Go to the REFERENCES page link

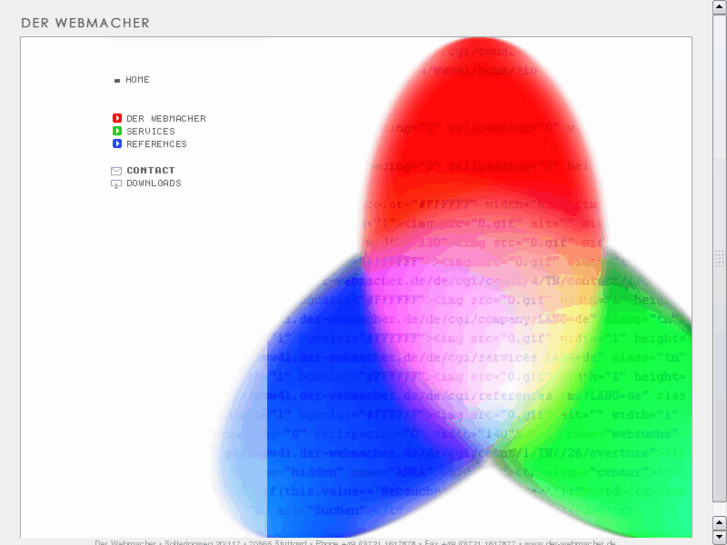click(x=156, y=144)
